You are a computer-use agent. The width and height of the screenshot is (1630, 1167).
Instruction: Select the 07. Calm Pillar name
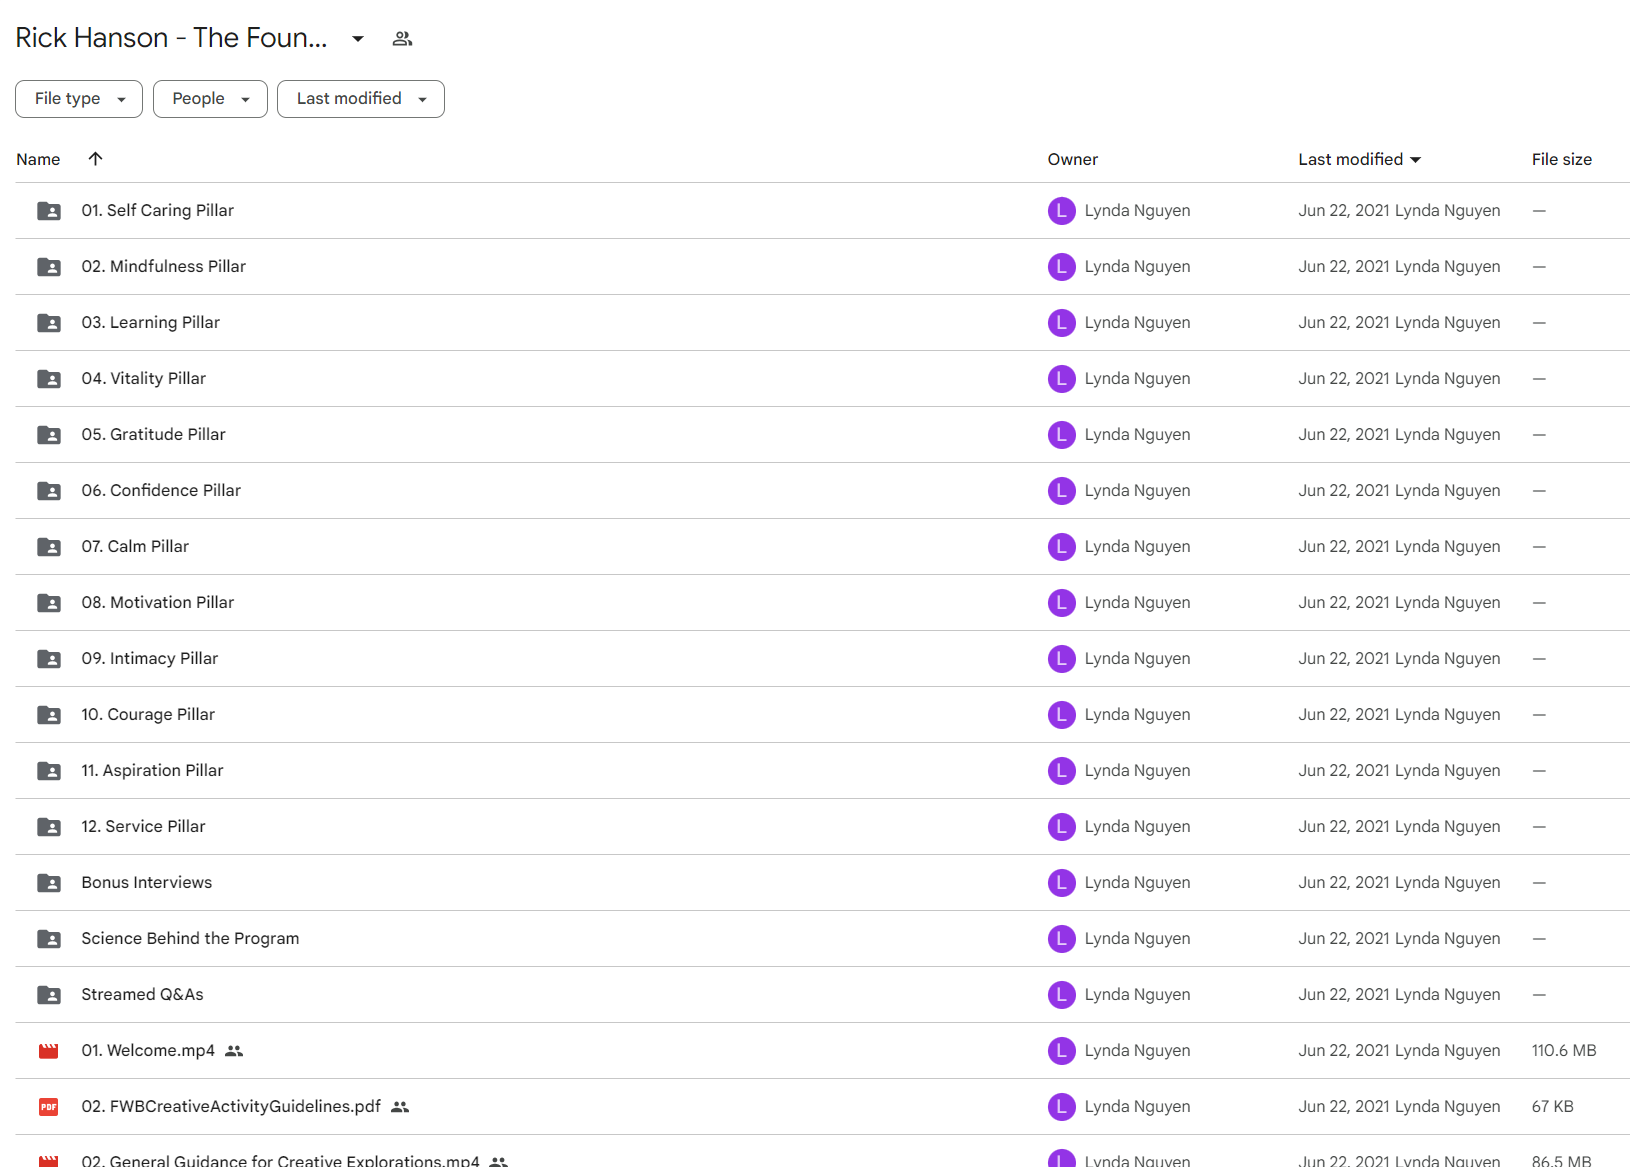pos(135,547)
